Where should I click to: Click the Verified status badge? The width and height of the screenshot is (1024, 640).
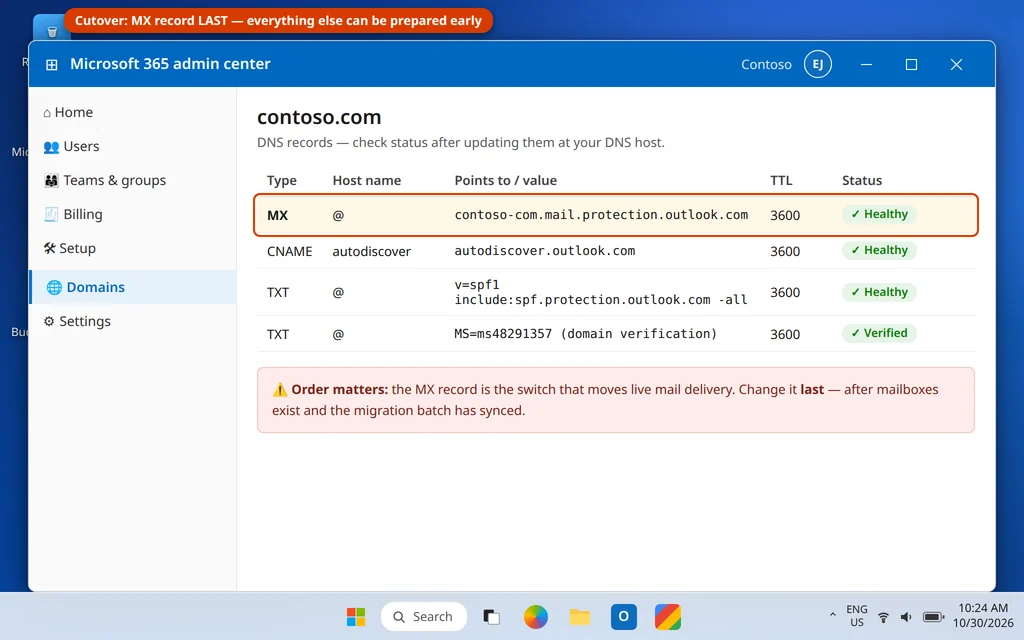coord(879,333)
